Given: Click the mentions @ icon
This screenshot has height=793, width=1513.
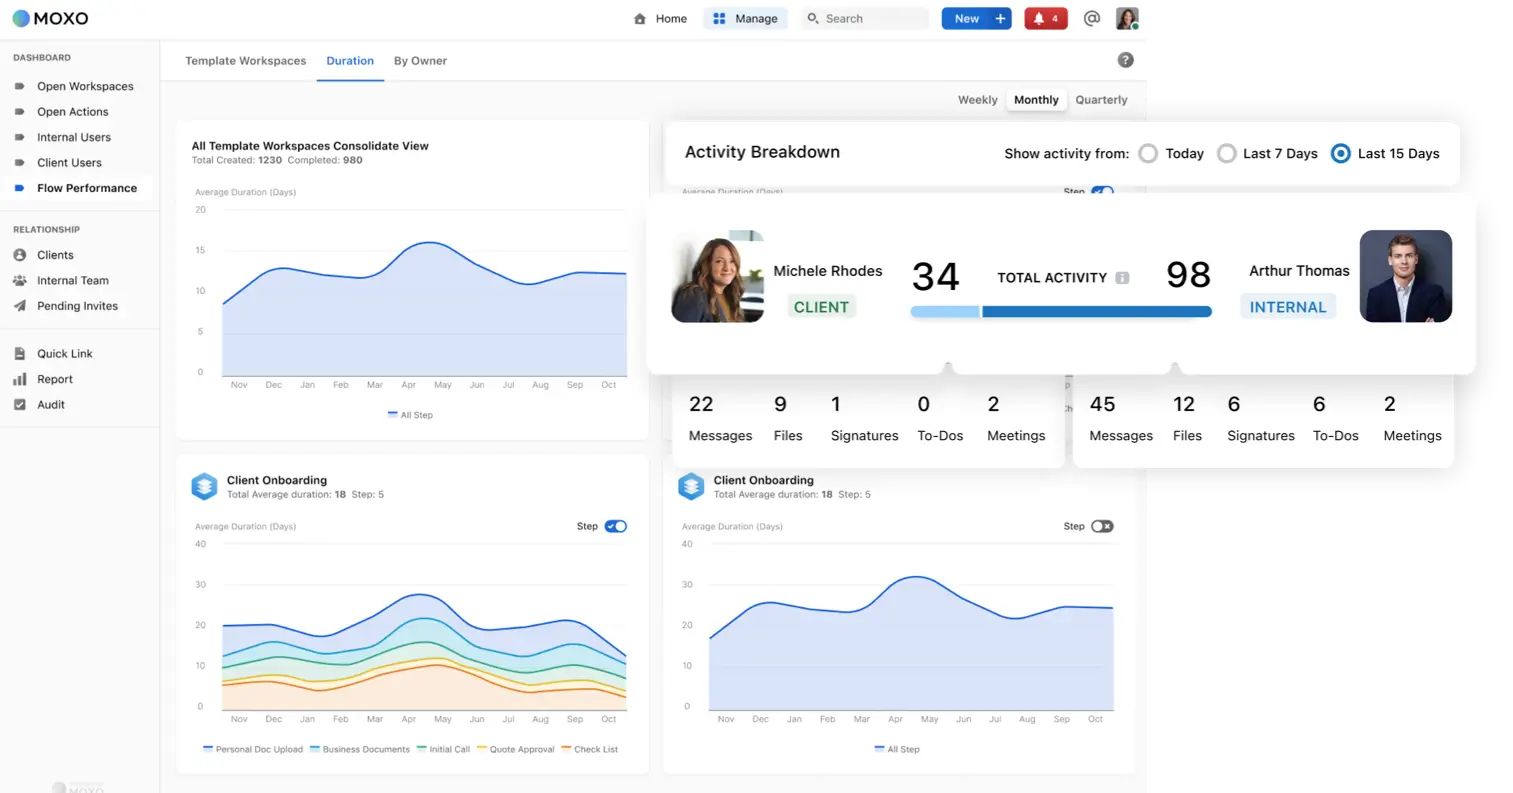Looking at the screenshot, I should 1091,18.
